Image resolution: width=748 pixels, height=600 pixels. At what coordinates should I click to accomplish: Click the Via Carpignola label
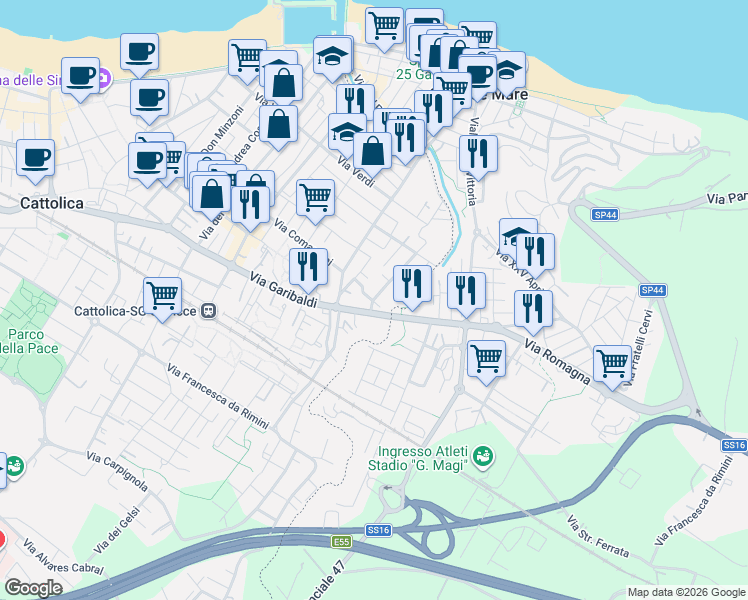(x=117, y=471)
